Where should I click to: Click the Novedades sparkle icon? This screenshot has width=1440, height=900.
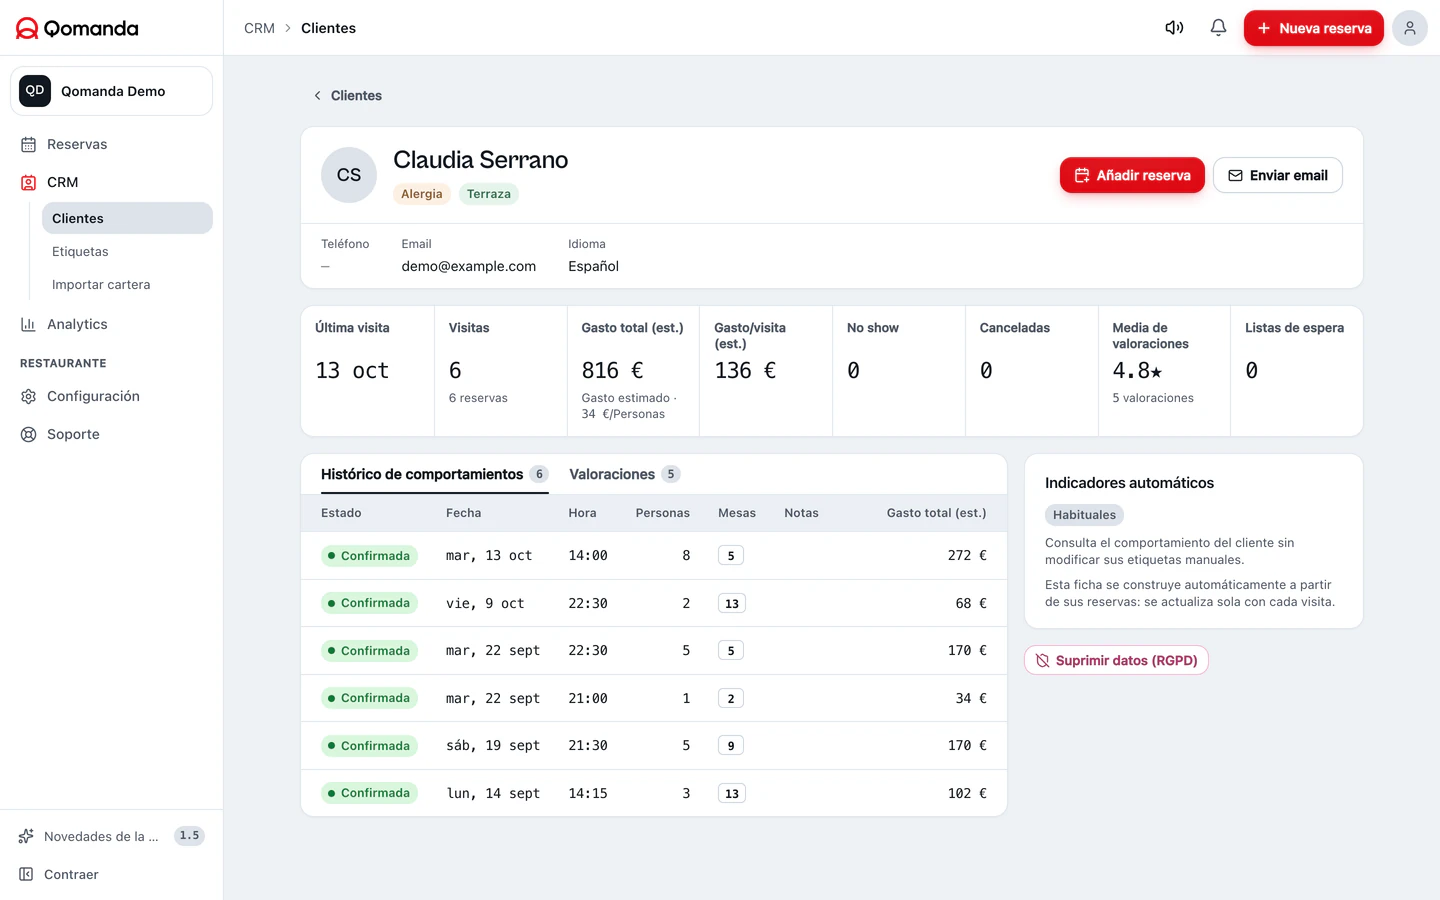click(x=26, y=836)
